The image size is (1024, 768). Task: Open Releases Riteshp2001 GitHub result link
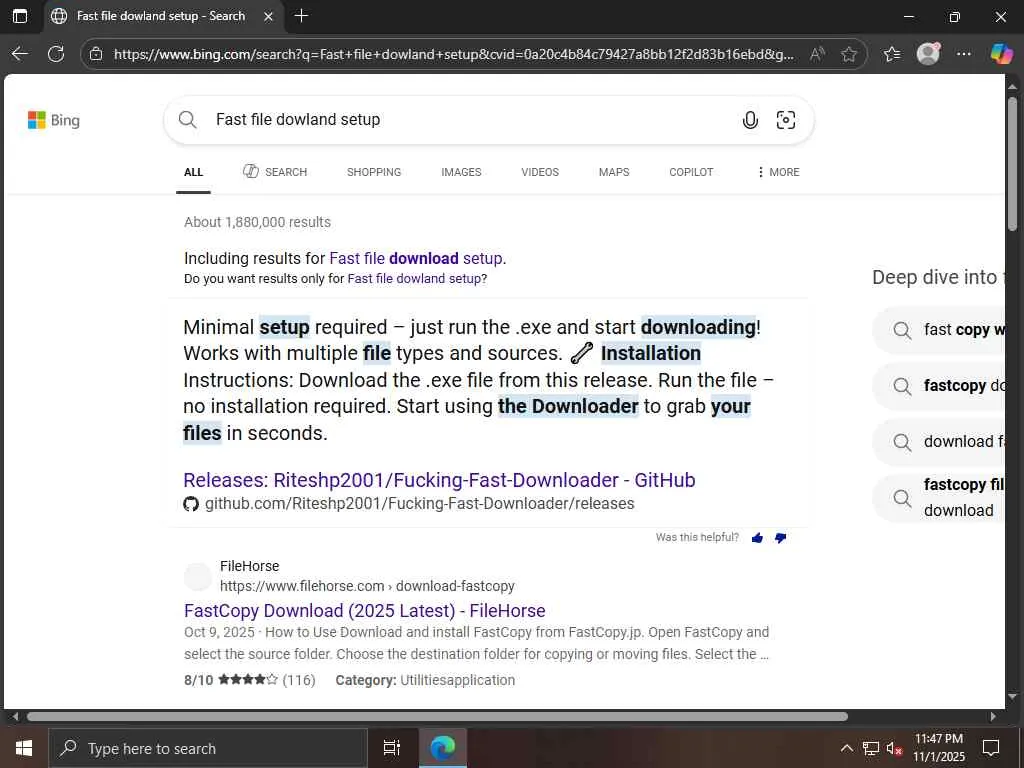point(440,480)
